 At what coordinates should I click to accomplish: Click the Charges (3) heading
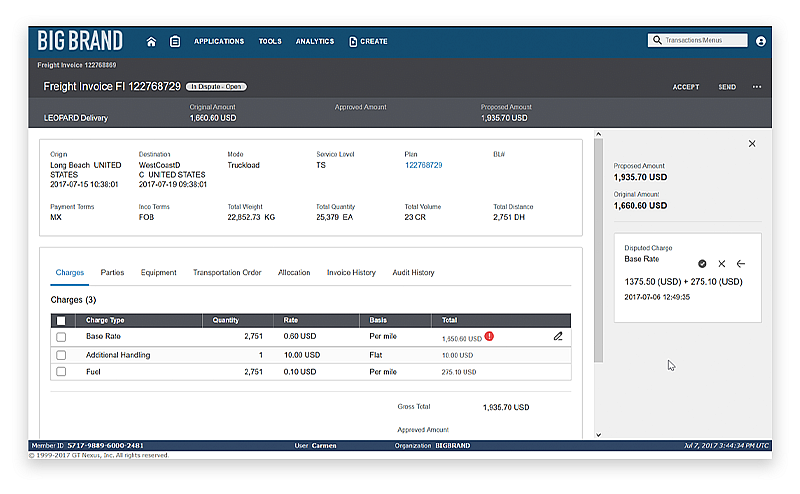point(73,300)
